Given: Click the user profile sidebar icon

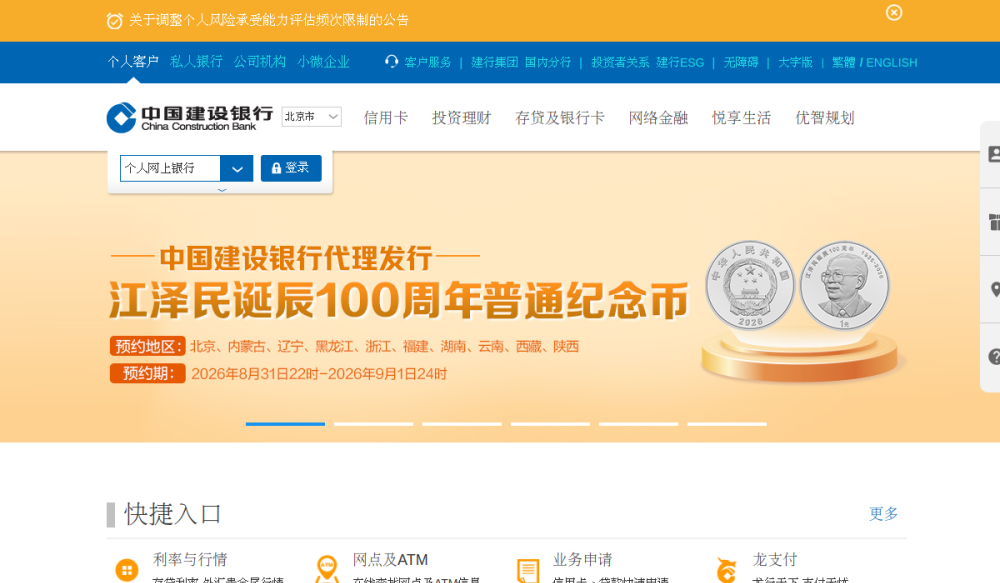Looking at the screenshot, I should tap(993, 154).
